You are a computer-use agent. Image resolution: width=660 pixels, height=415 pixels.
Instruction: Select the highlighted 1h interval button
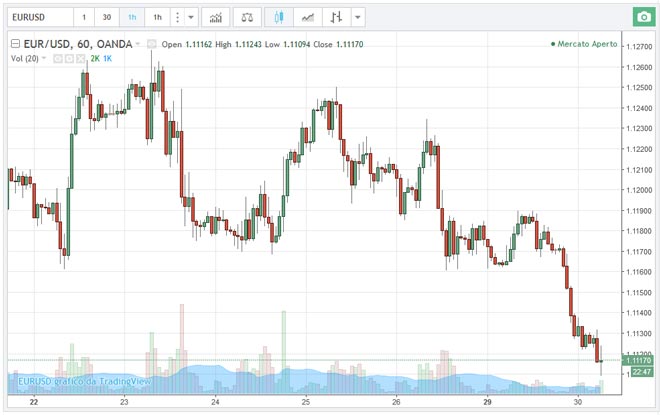[132, 18]
